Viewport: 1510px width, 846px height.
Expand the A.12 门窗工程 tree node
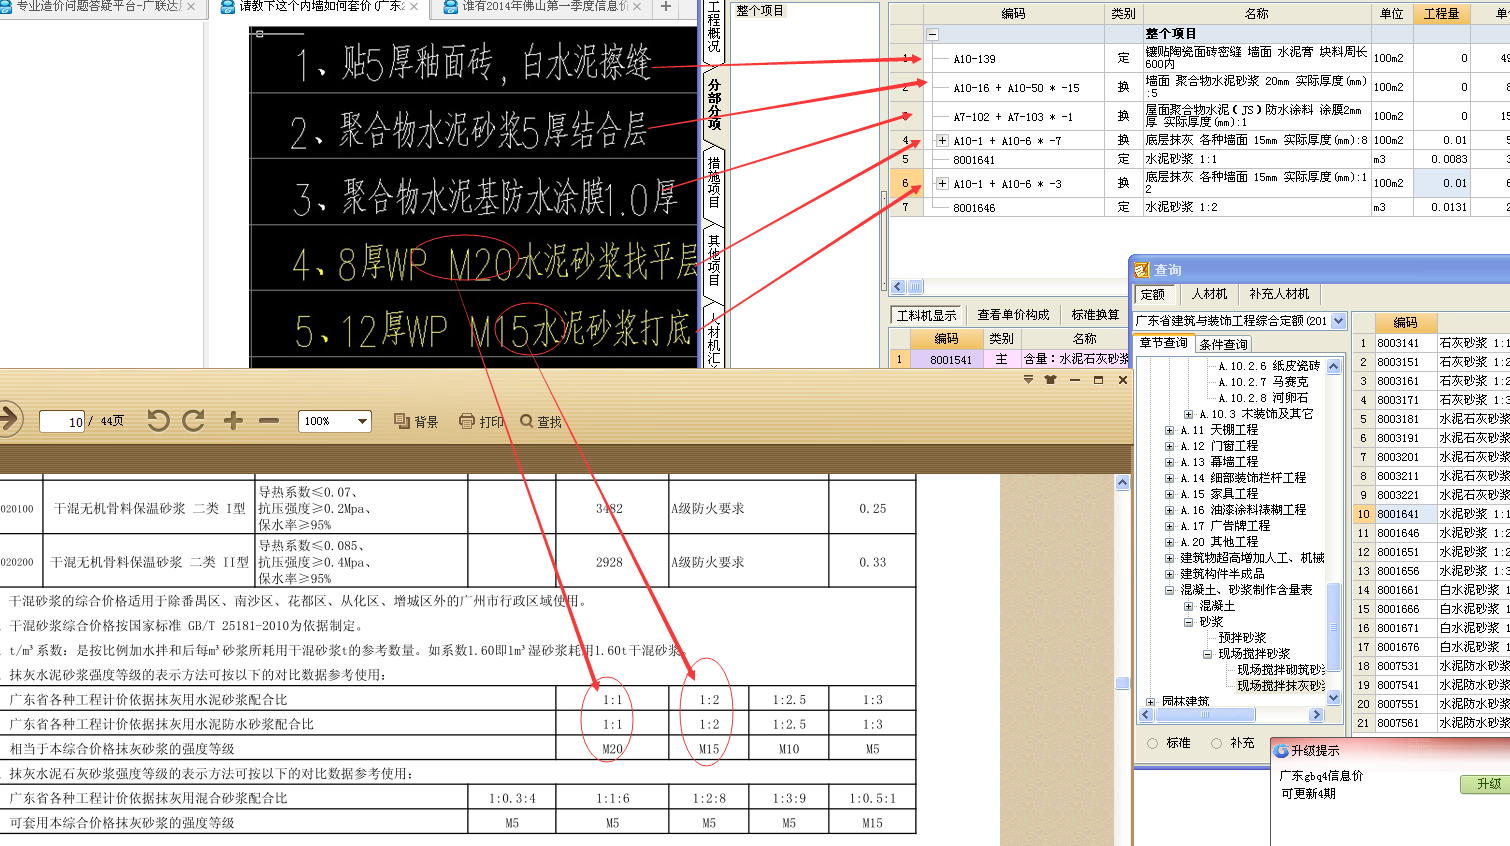[x=1169, y=446]
